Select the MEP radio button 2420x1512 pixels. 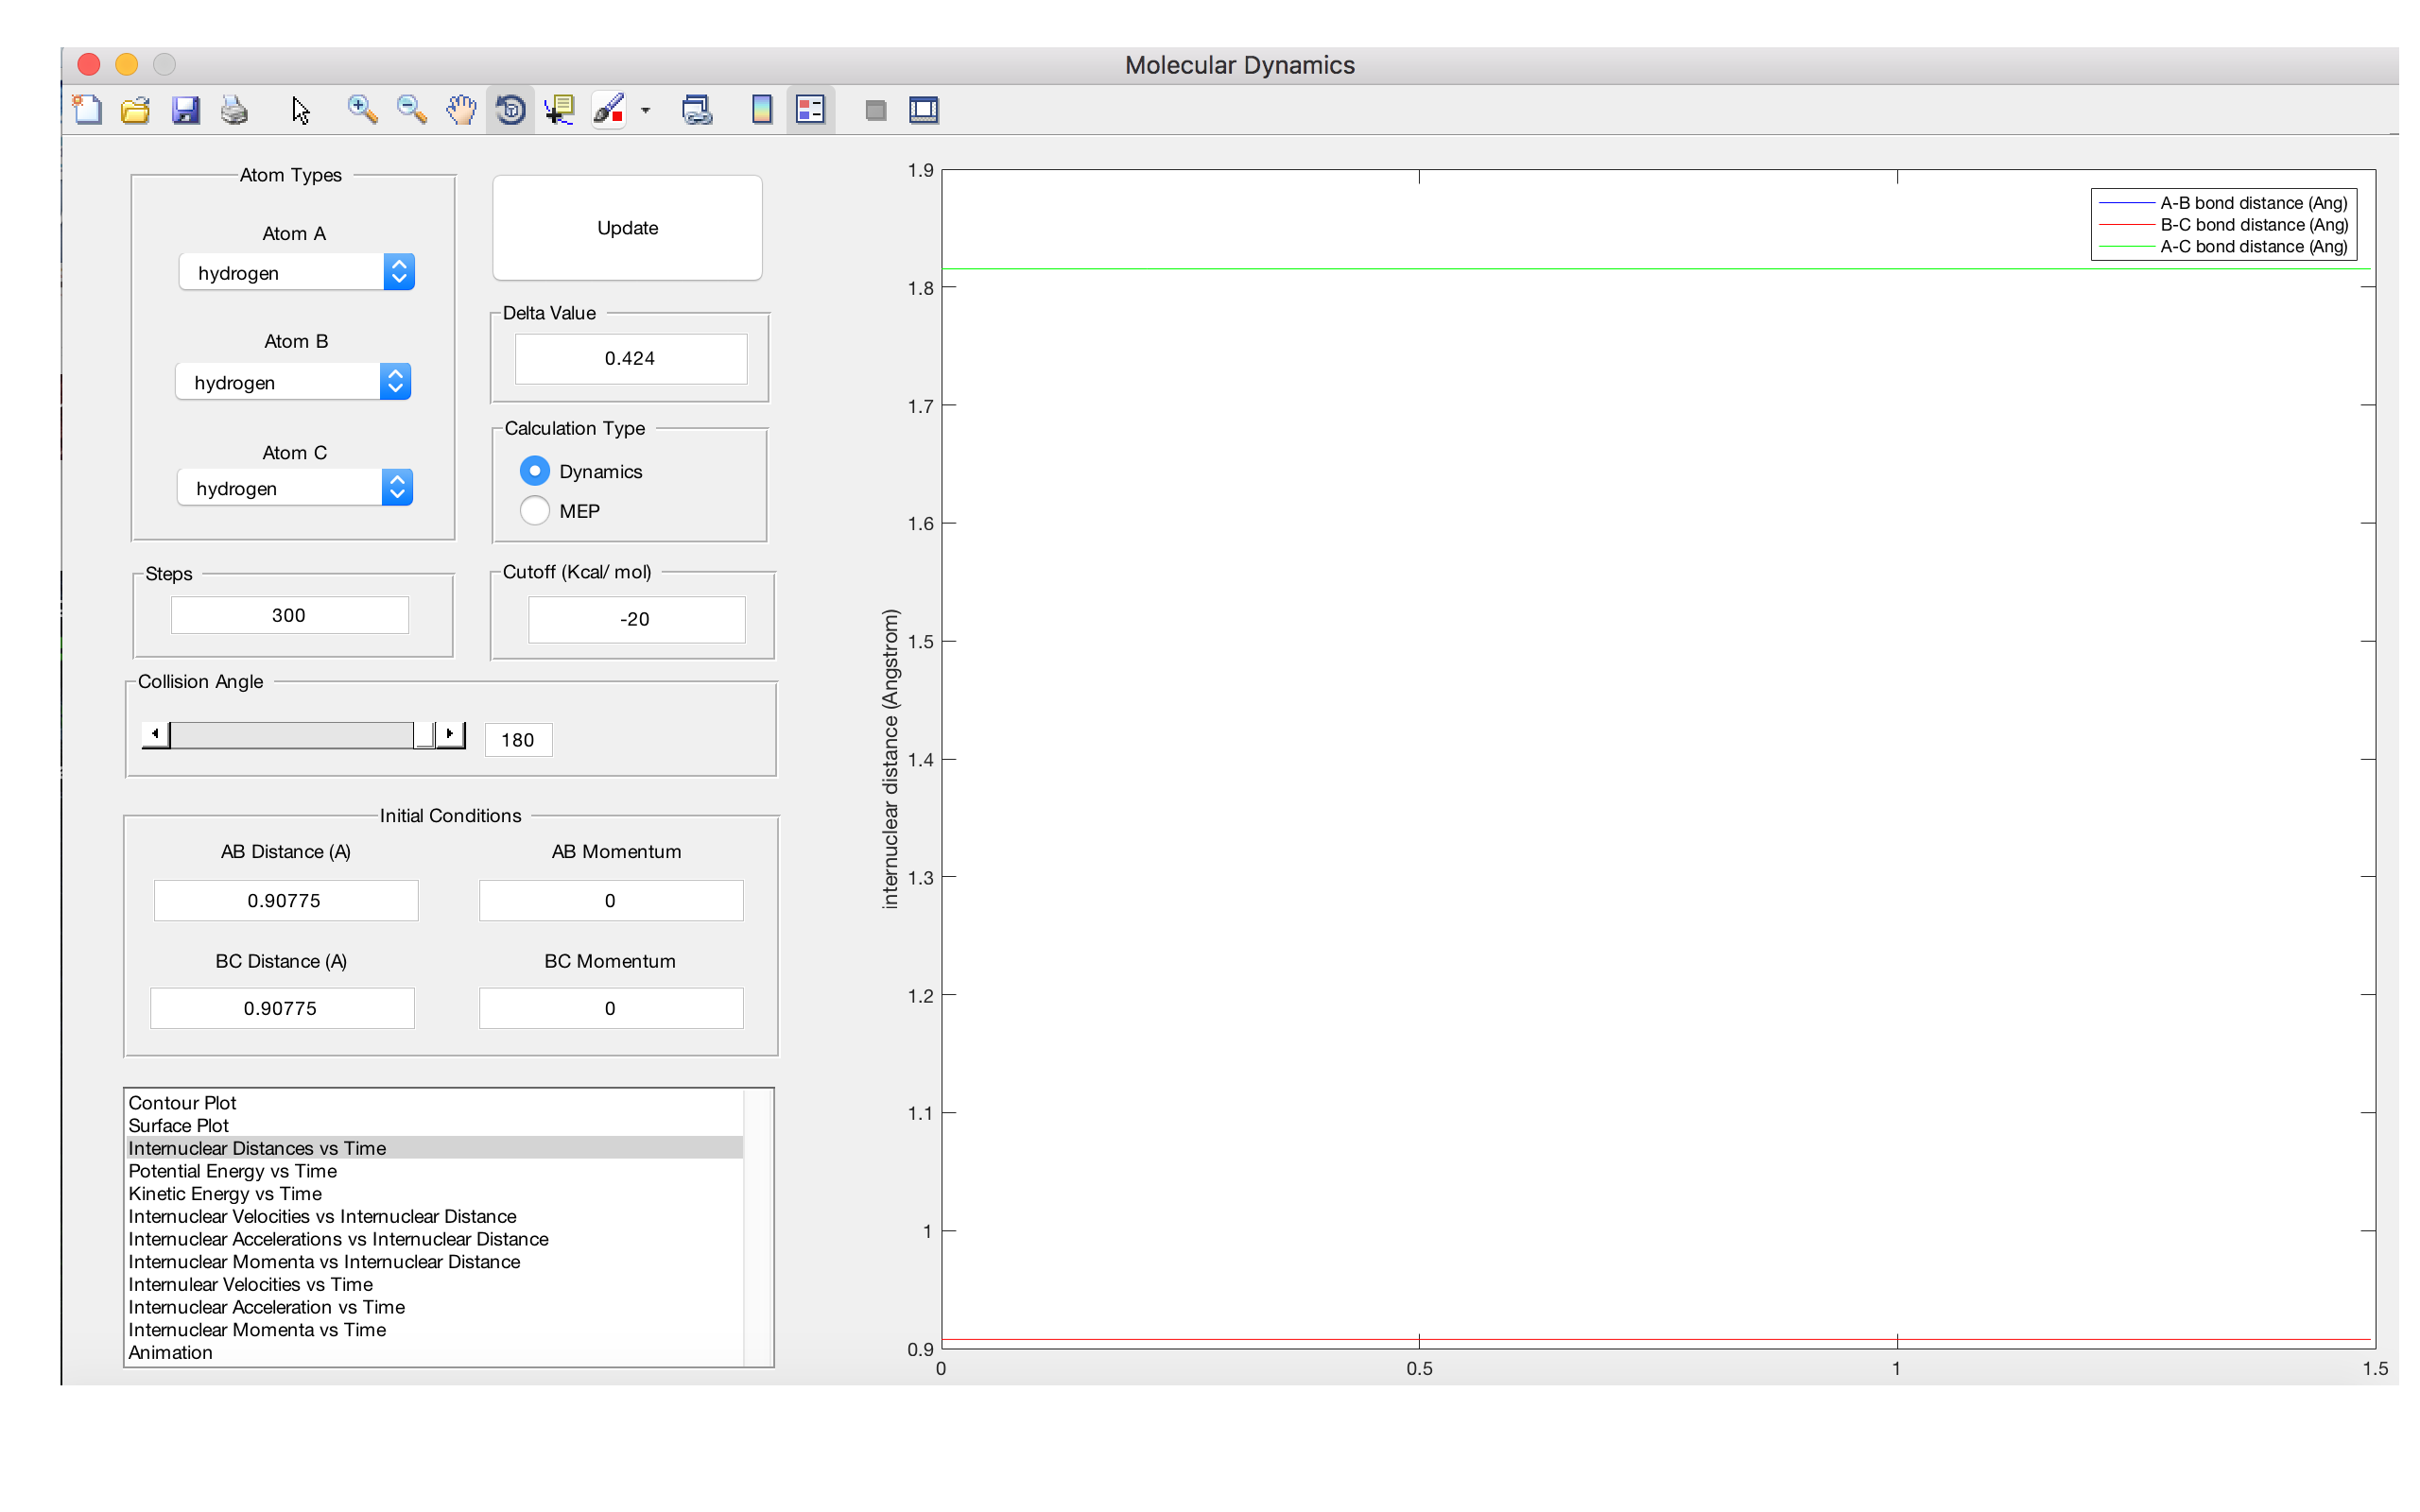point(535,511)
